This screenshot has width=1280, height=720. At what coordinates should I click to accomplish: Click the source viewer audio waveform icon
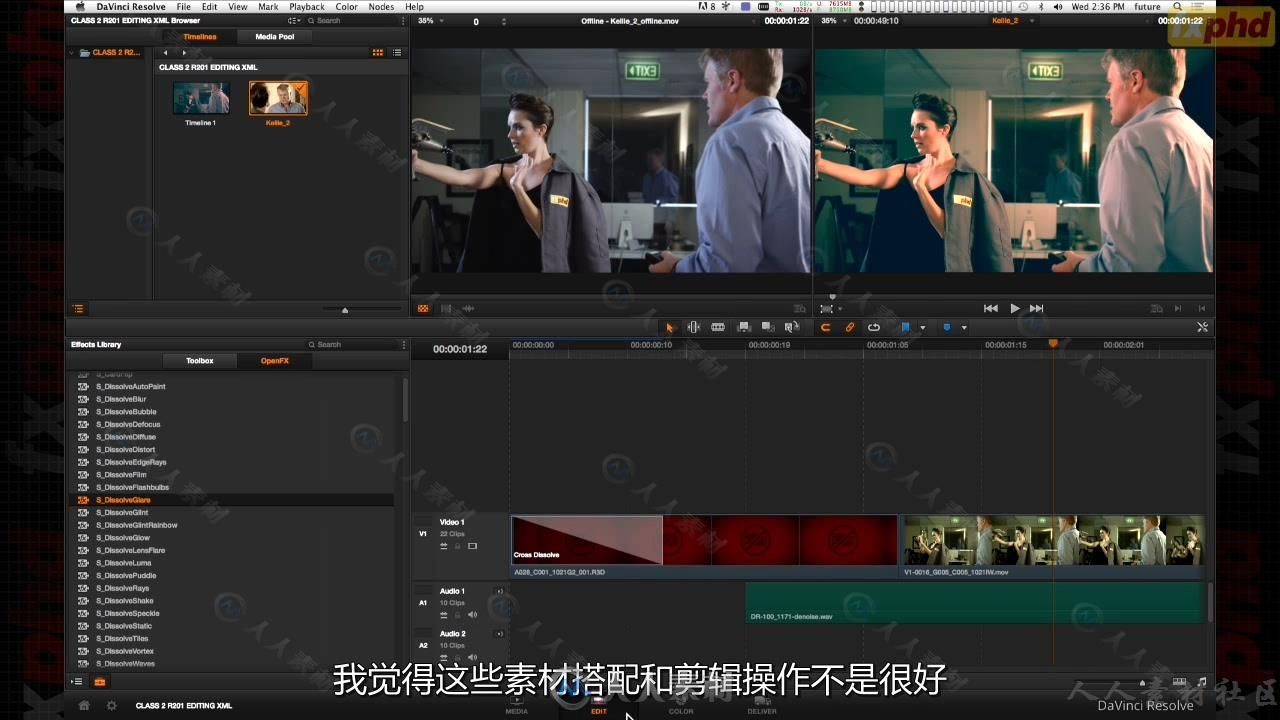click(468, 309)
